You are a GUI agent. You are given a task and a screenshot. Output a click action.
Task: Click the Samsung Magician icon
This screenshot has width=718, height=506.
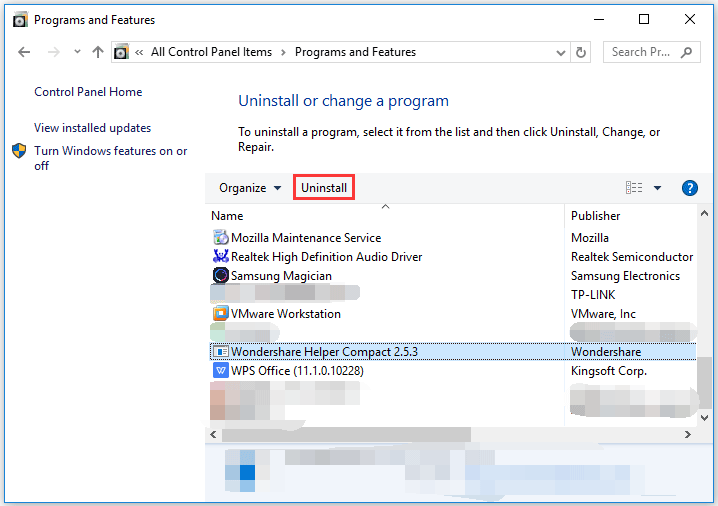[x=221, y=276]
